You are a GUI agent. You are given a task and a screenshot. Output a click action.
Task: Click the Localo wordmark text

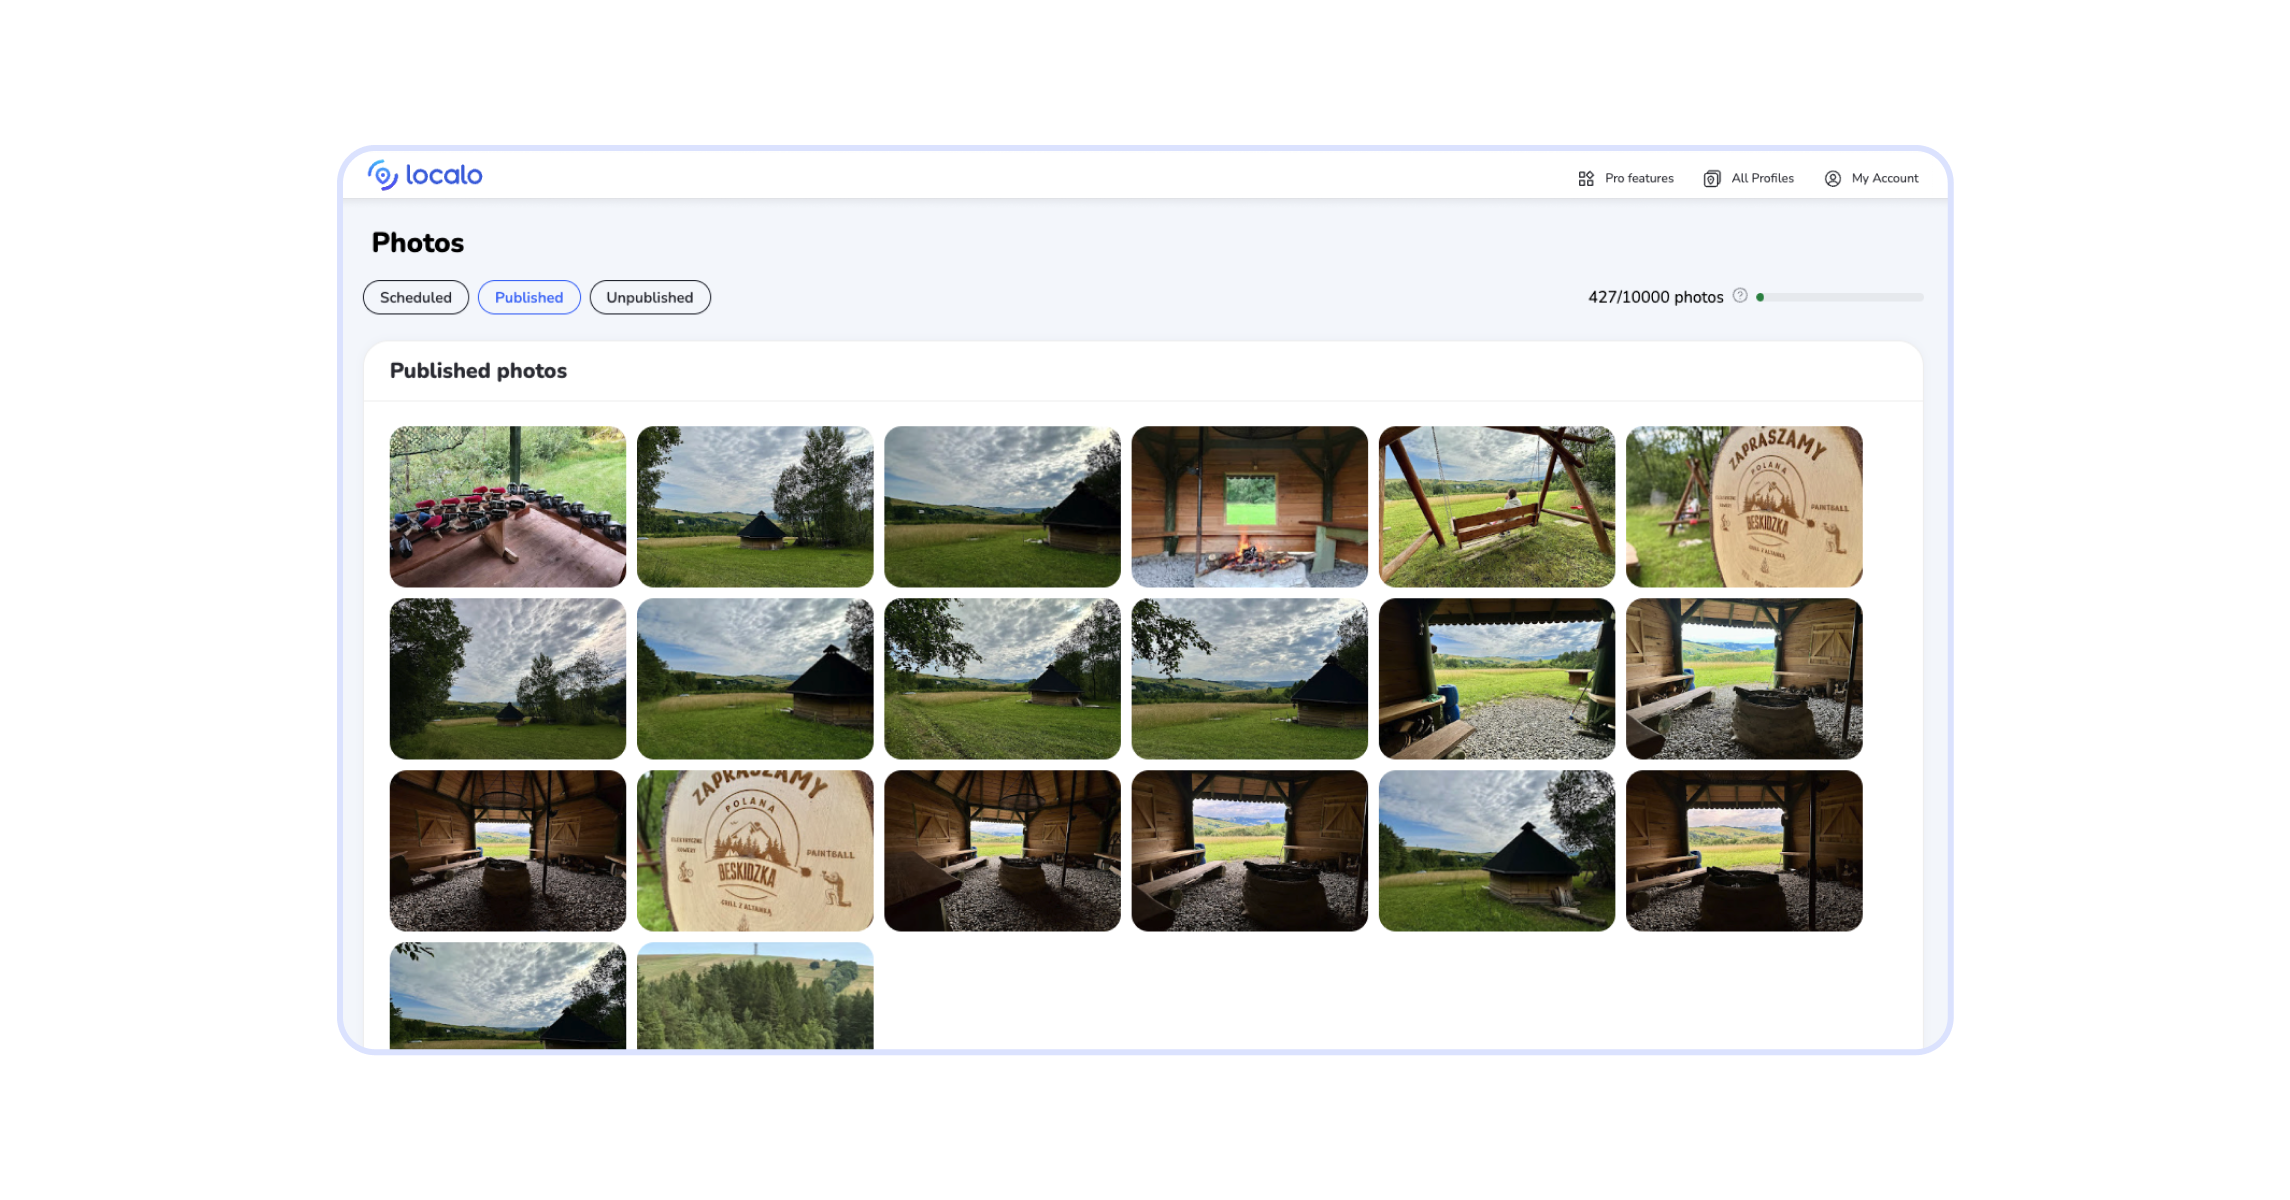(444, 176)
